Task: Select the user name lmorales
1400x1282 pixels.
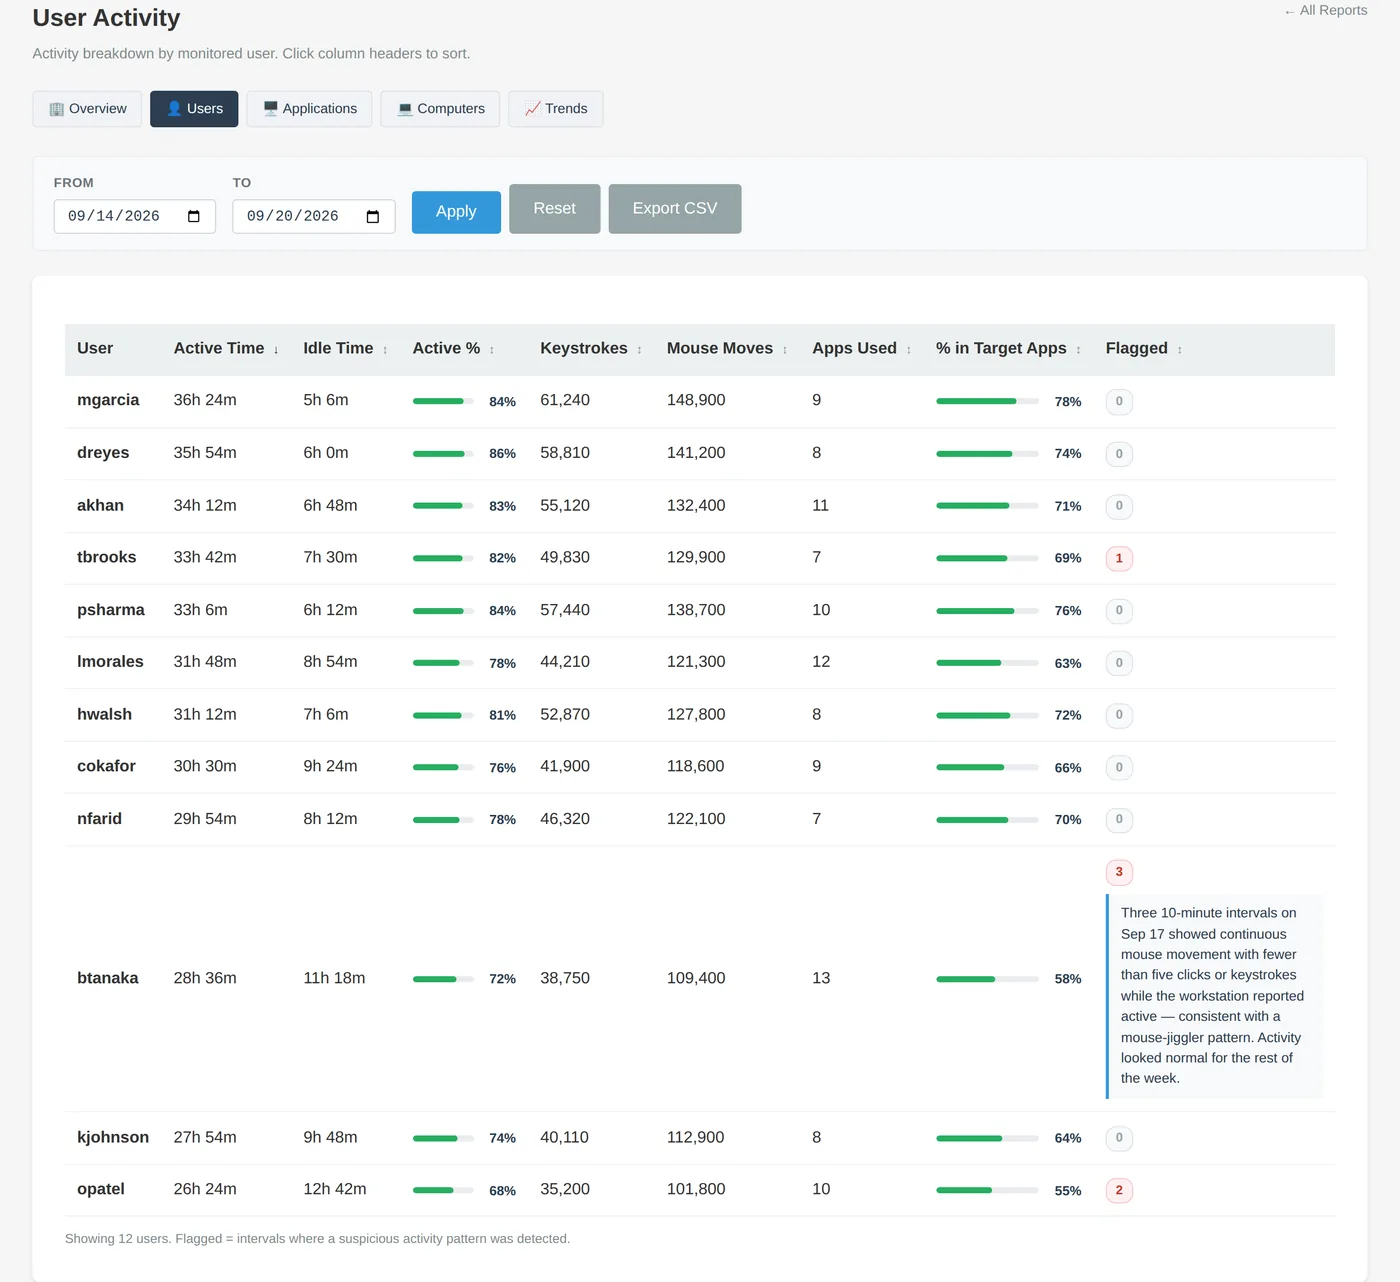Action: click(110, 662)
